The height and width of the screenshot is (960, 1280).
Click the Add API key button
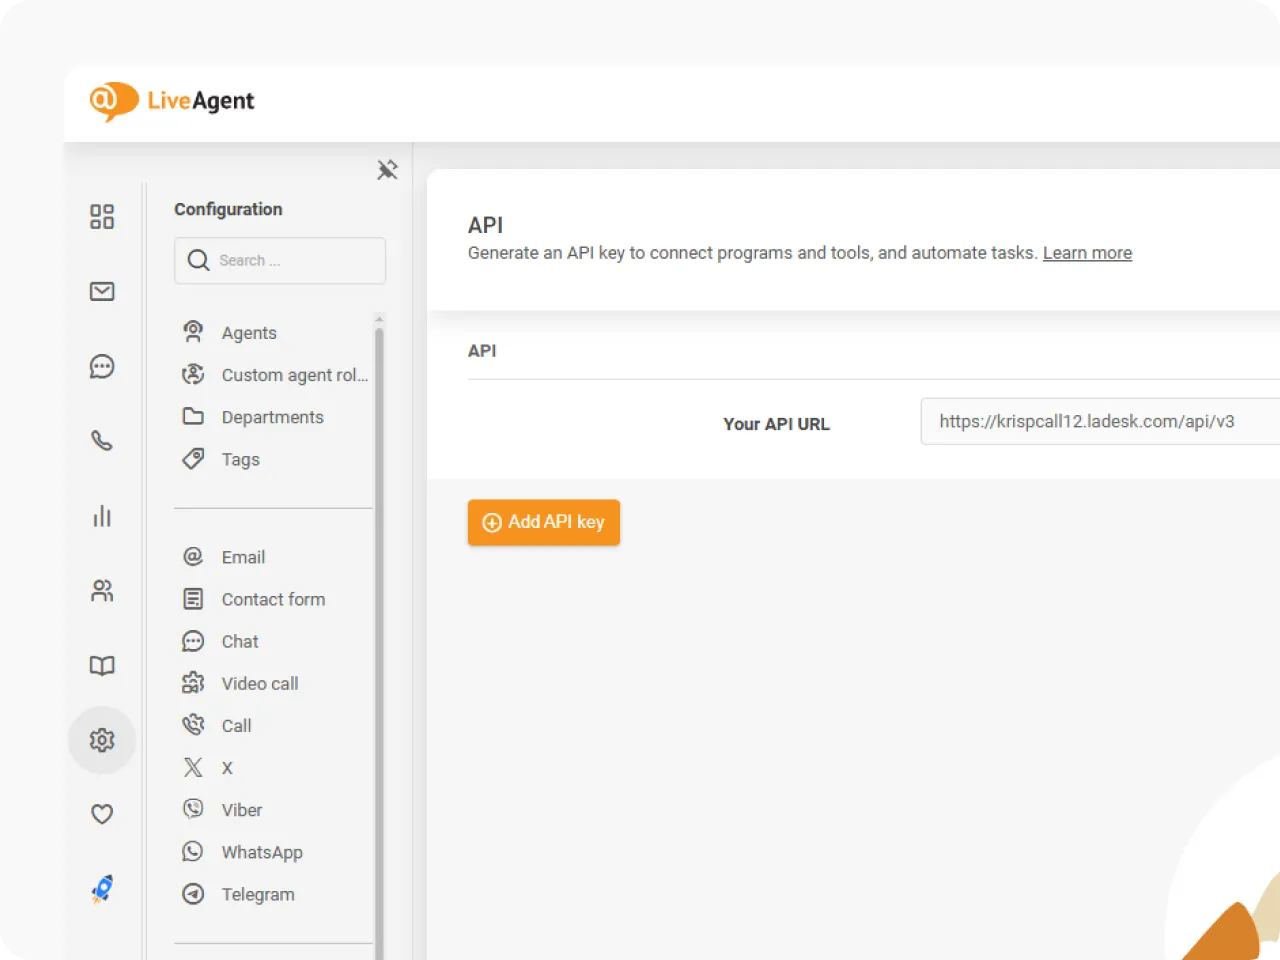tap(544, 522)
